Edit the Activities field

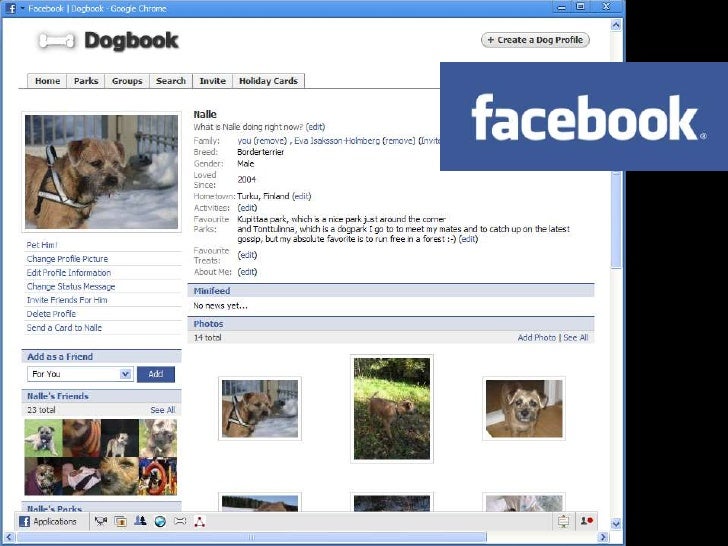pos(247,208)
